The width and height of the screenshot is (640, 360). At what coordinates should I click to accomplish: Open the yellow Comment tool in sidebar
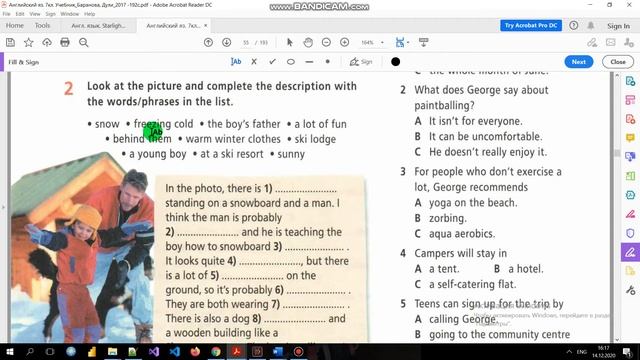[x=630, y=138]
